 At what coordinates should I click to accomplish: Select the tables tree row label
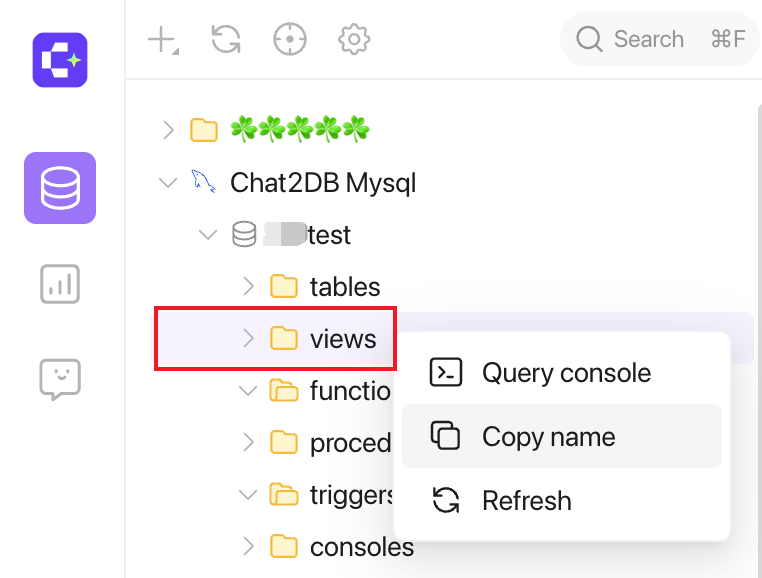coord(345,287)
